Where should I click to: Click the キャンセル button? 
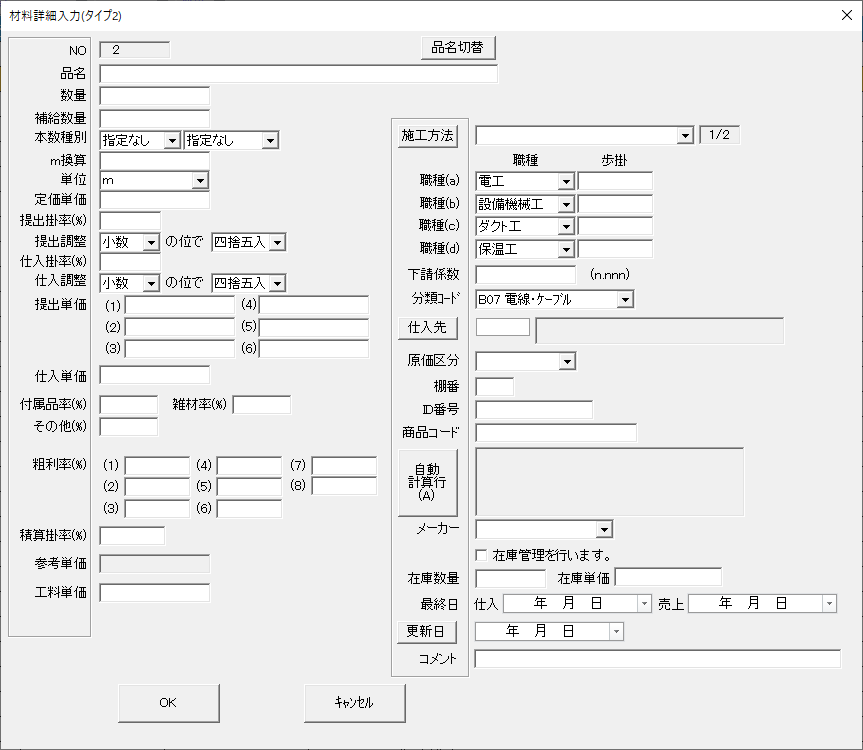coord(354,703)
